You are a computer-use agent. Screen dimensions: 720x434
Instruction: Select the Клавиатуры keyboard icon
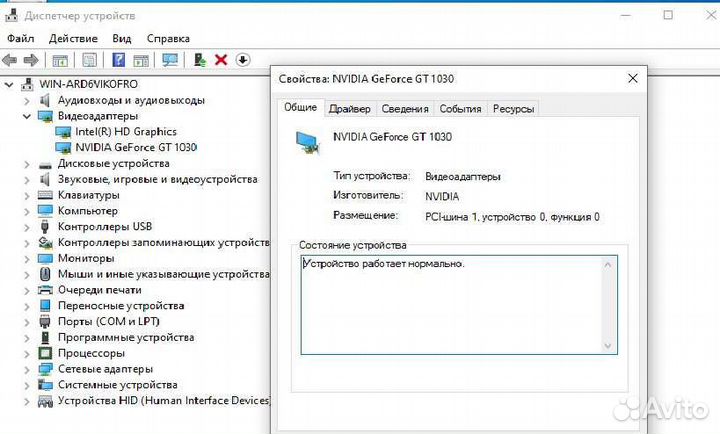[45, 195]
